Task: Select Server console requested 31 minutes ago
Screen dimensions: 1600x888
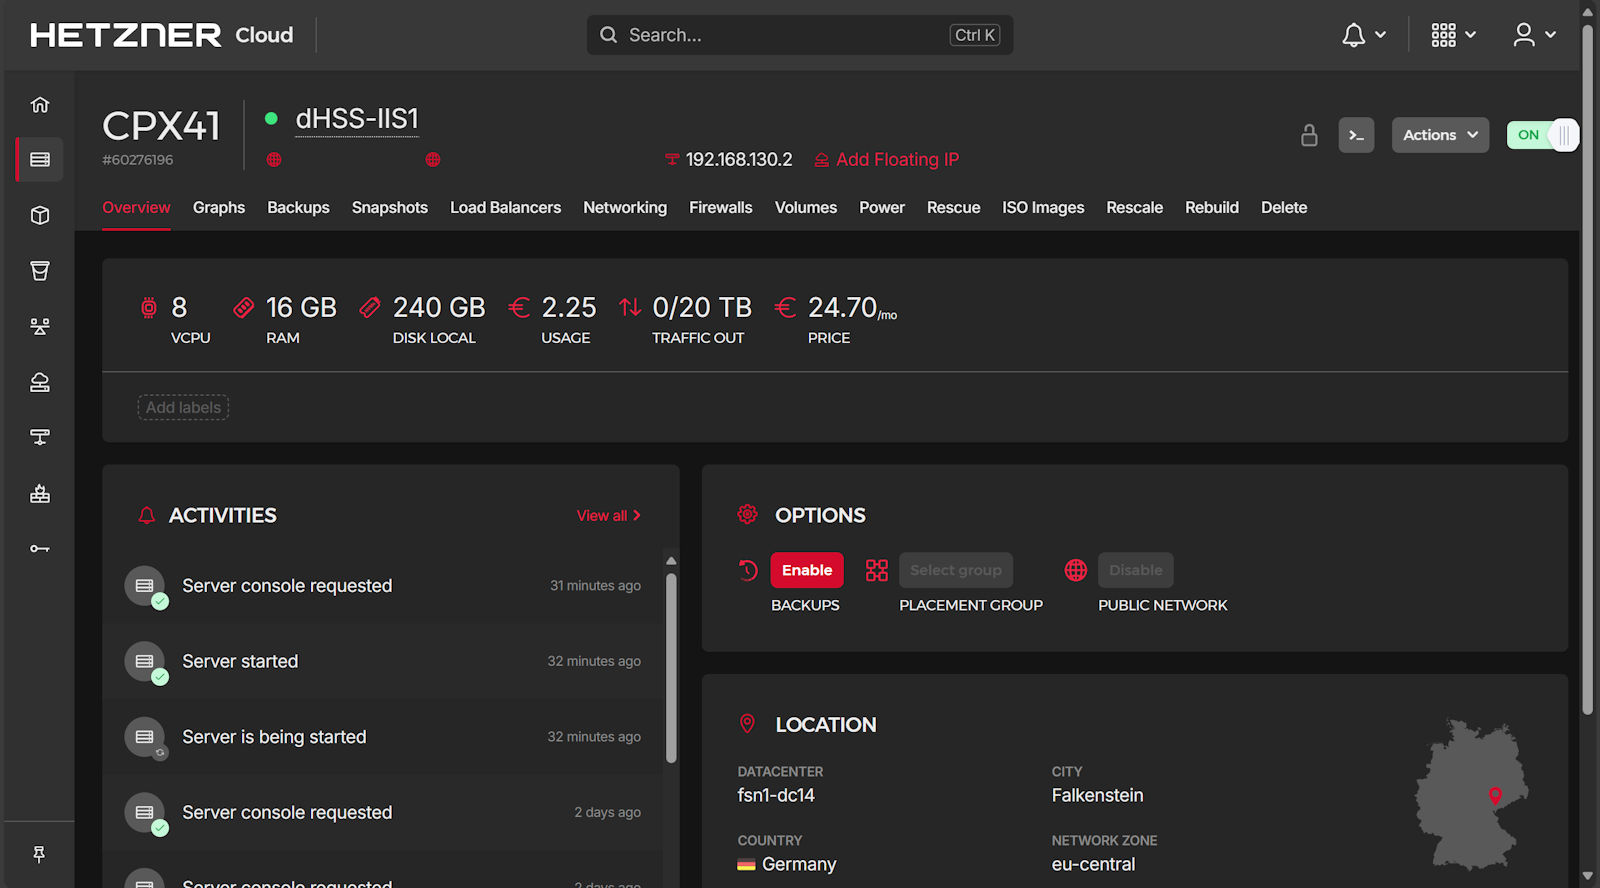Action: (382, 586)
